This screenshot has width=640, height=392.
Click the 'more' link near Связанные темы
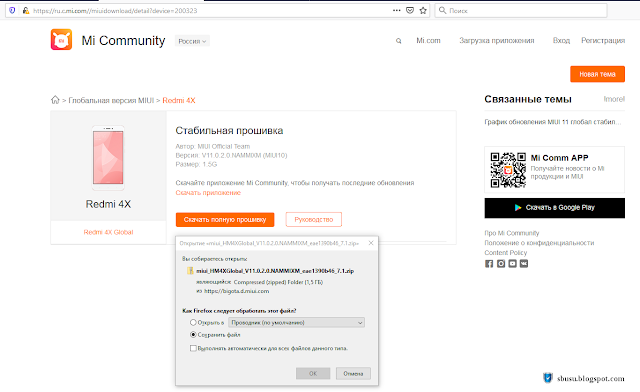tap(614, 99)
